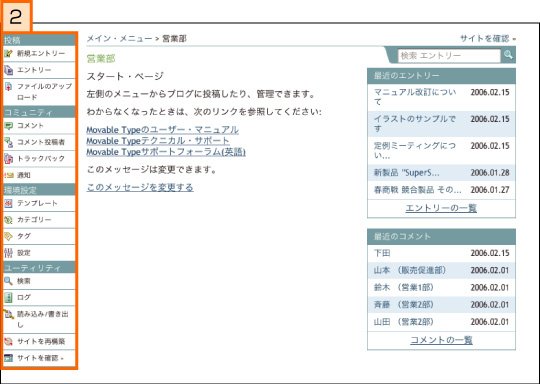Open the テンプレート icon in sidebar
The width and height of the screenshot is (540, 384).
click(x=8, y=203)
